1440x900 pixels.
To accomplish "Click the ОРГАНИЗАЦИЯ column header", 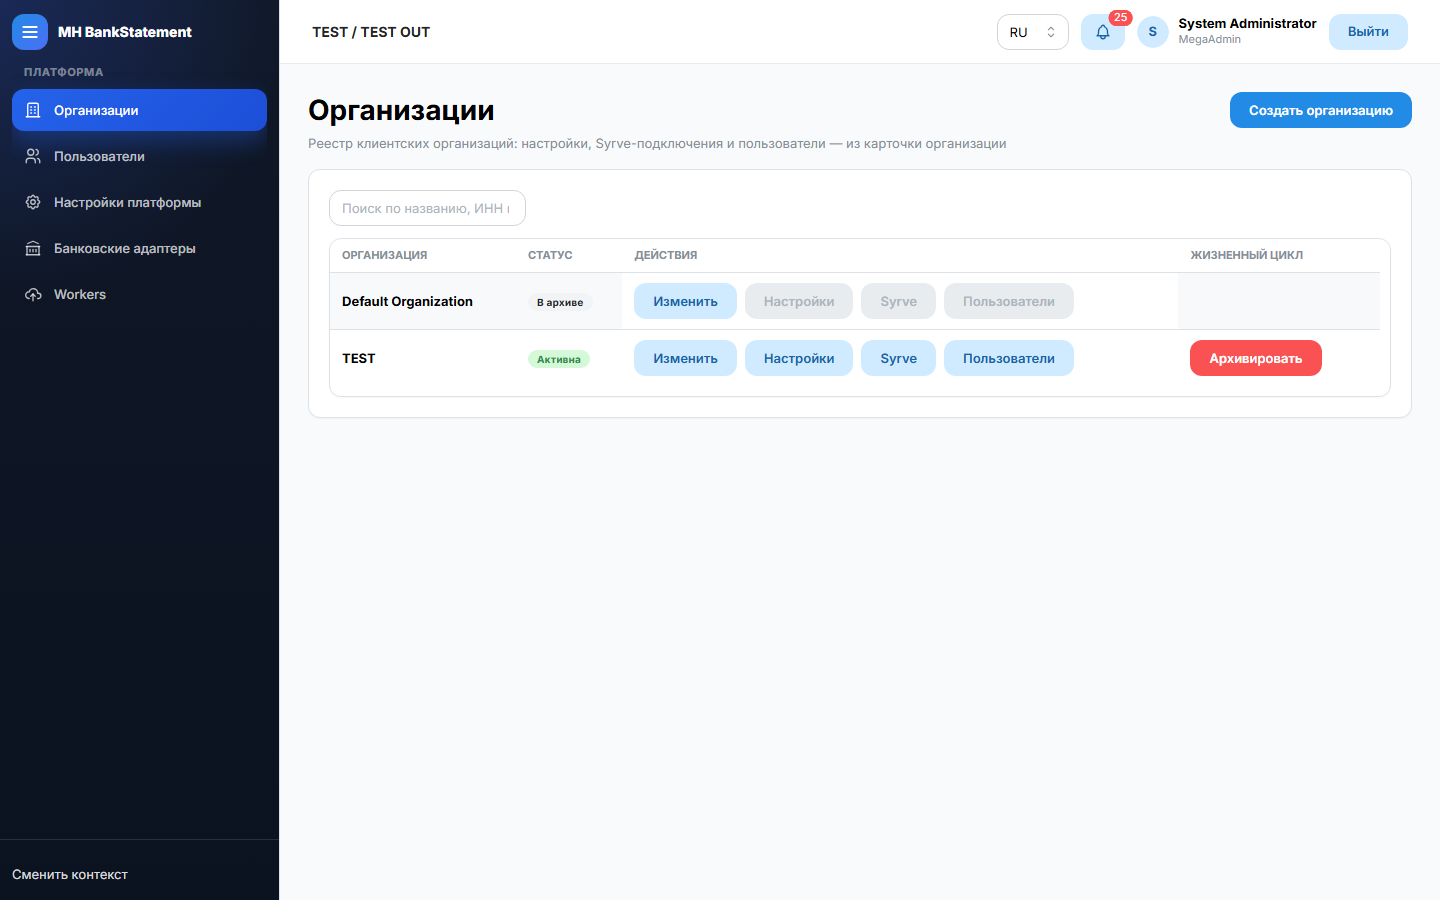I will pos(384,255).
